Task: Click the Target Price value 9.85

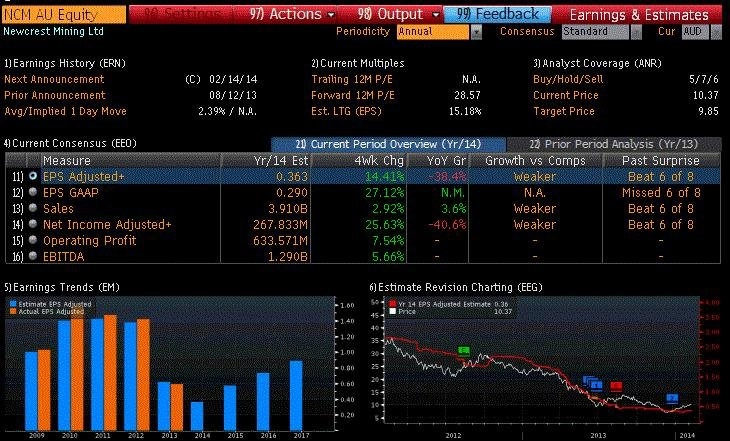Action: 708,111
